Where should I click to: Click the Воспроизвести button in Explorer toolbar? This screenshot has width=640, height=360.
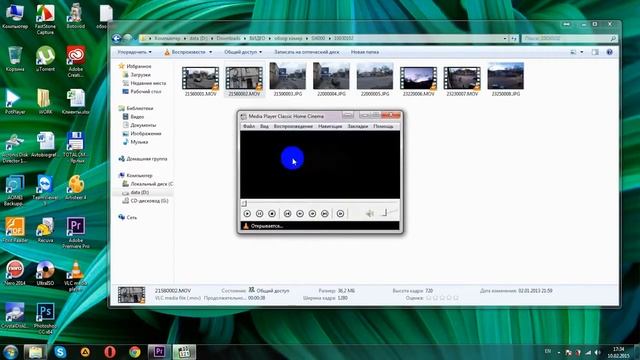pyautogui.click(x=185, y=52)
